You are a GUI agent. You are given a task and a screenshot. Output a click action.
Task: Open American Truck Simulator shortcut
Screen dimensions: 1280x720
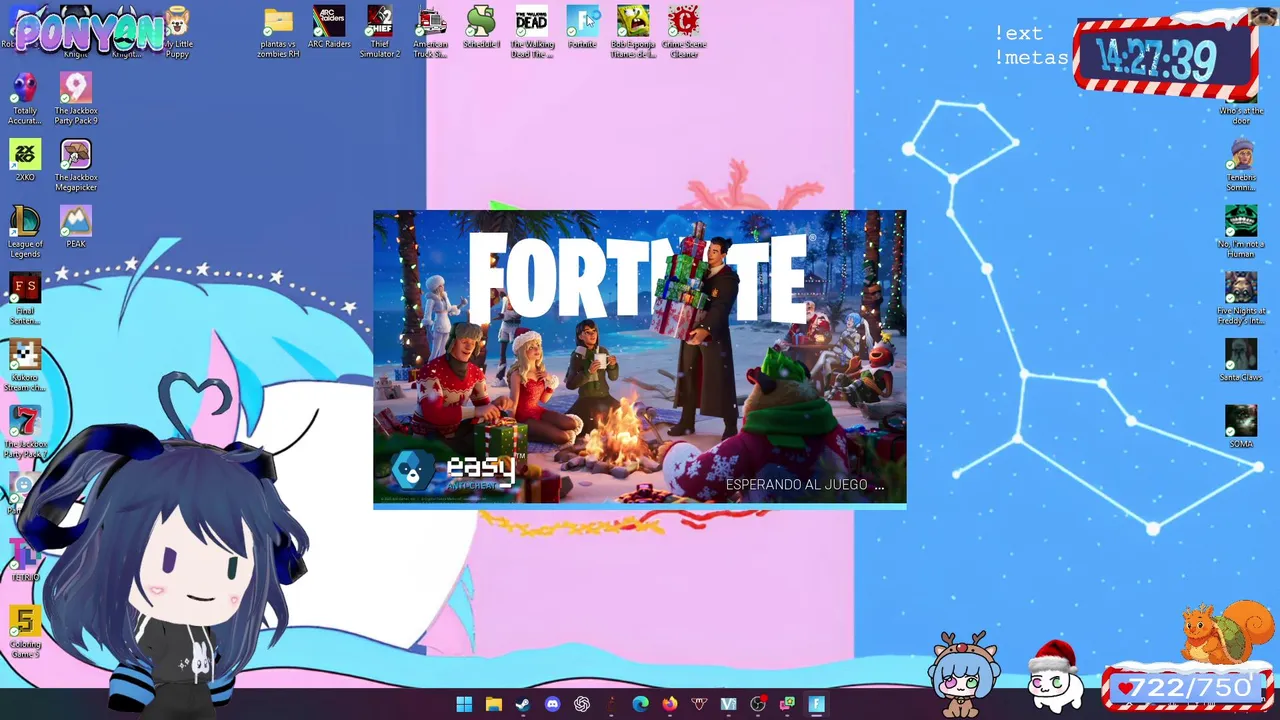tap(430, 32)
